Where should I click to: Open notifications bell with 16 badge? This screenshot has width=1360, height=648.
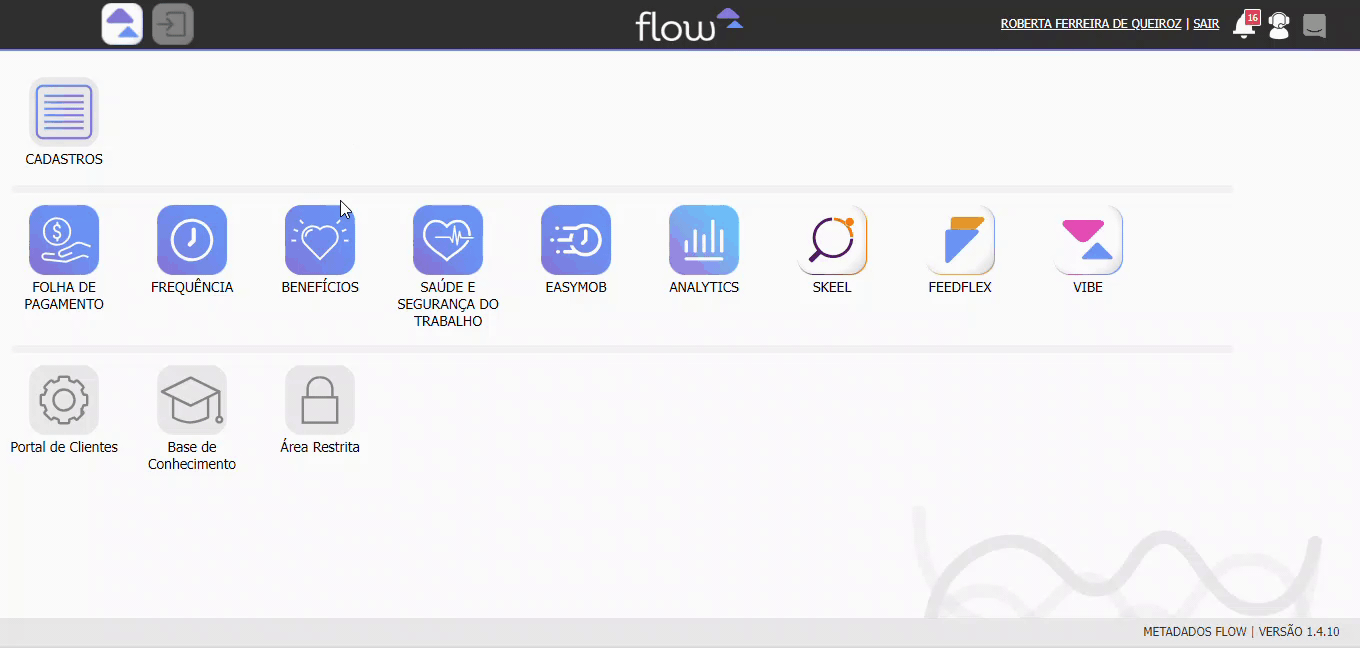pos(1245,24)
